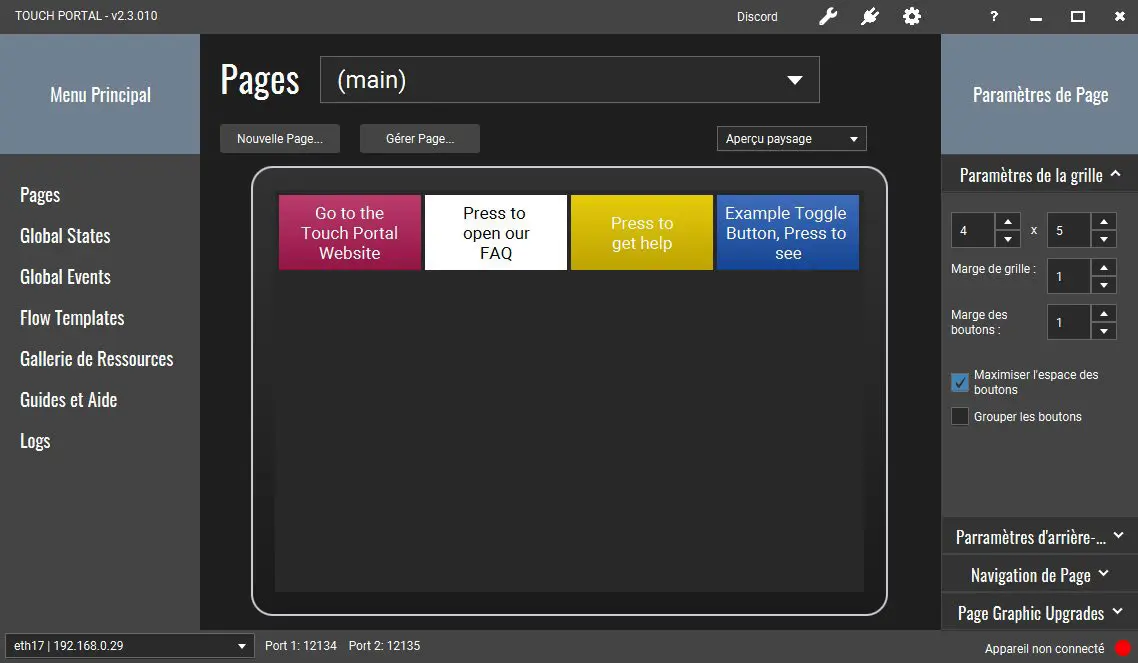
Task: Select the Go to the Touch Portal Website button
Action: coord(350,233)
